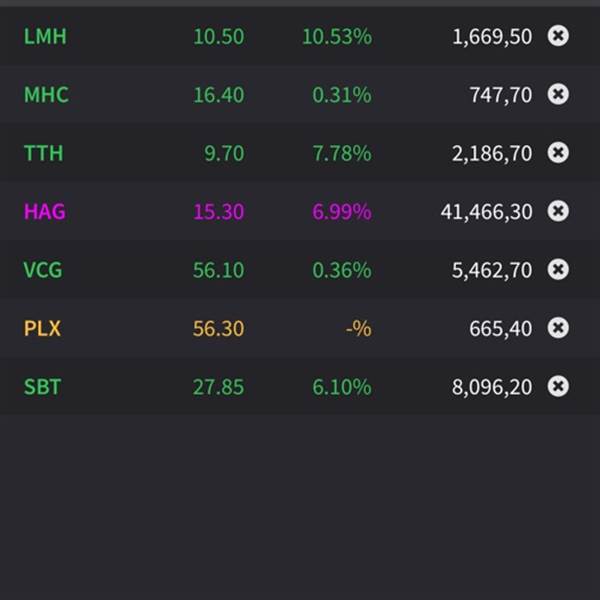Click the orange PLX symbol
The width and height of the screenshot is (600, 600).
42,328
